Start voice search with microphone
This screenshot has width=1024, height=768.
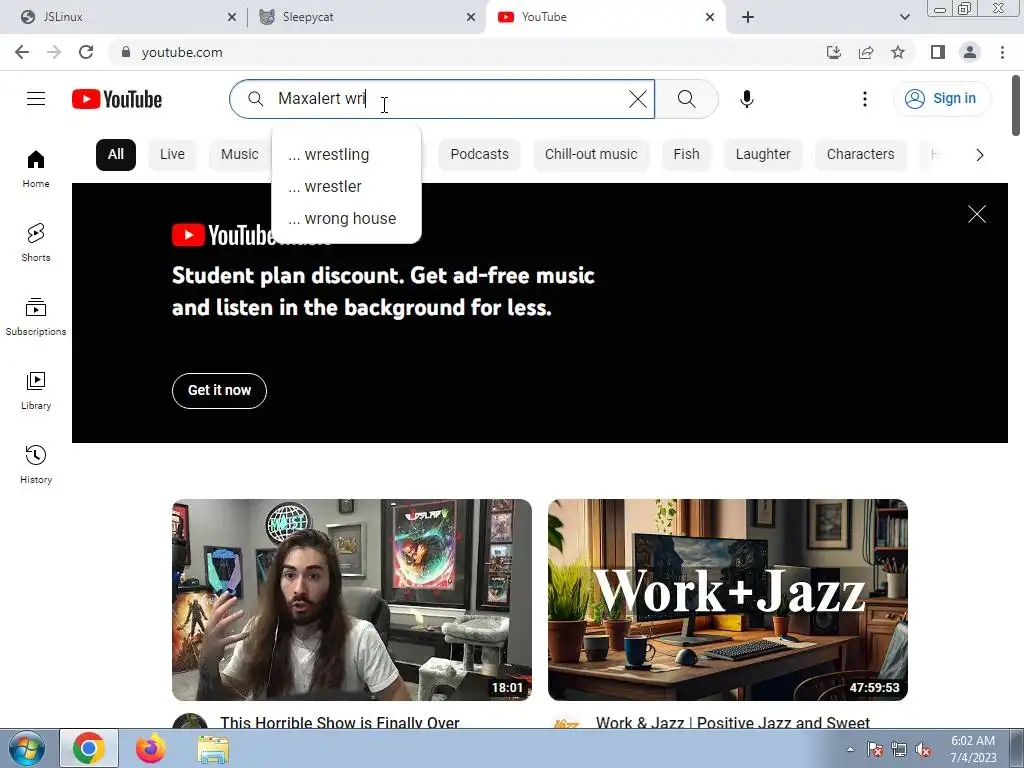[x=746, y=99]
